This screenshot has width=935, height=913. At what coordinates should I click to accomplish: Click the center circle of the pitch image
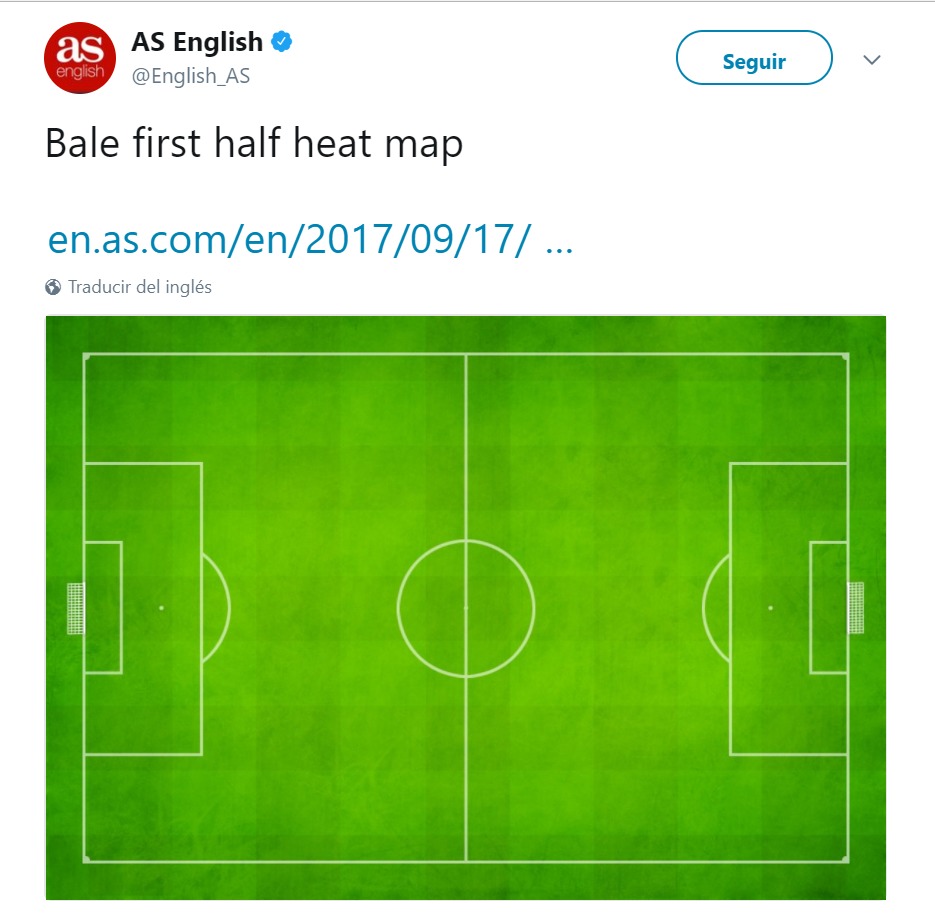coord(464,608)
